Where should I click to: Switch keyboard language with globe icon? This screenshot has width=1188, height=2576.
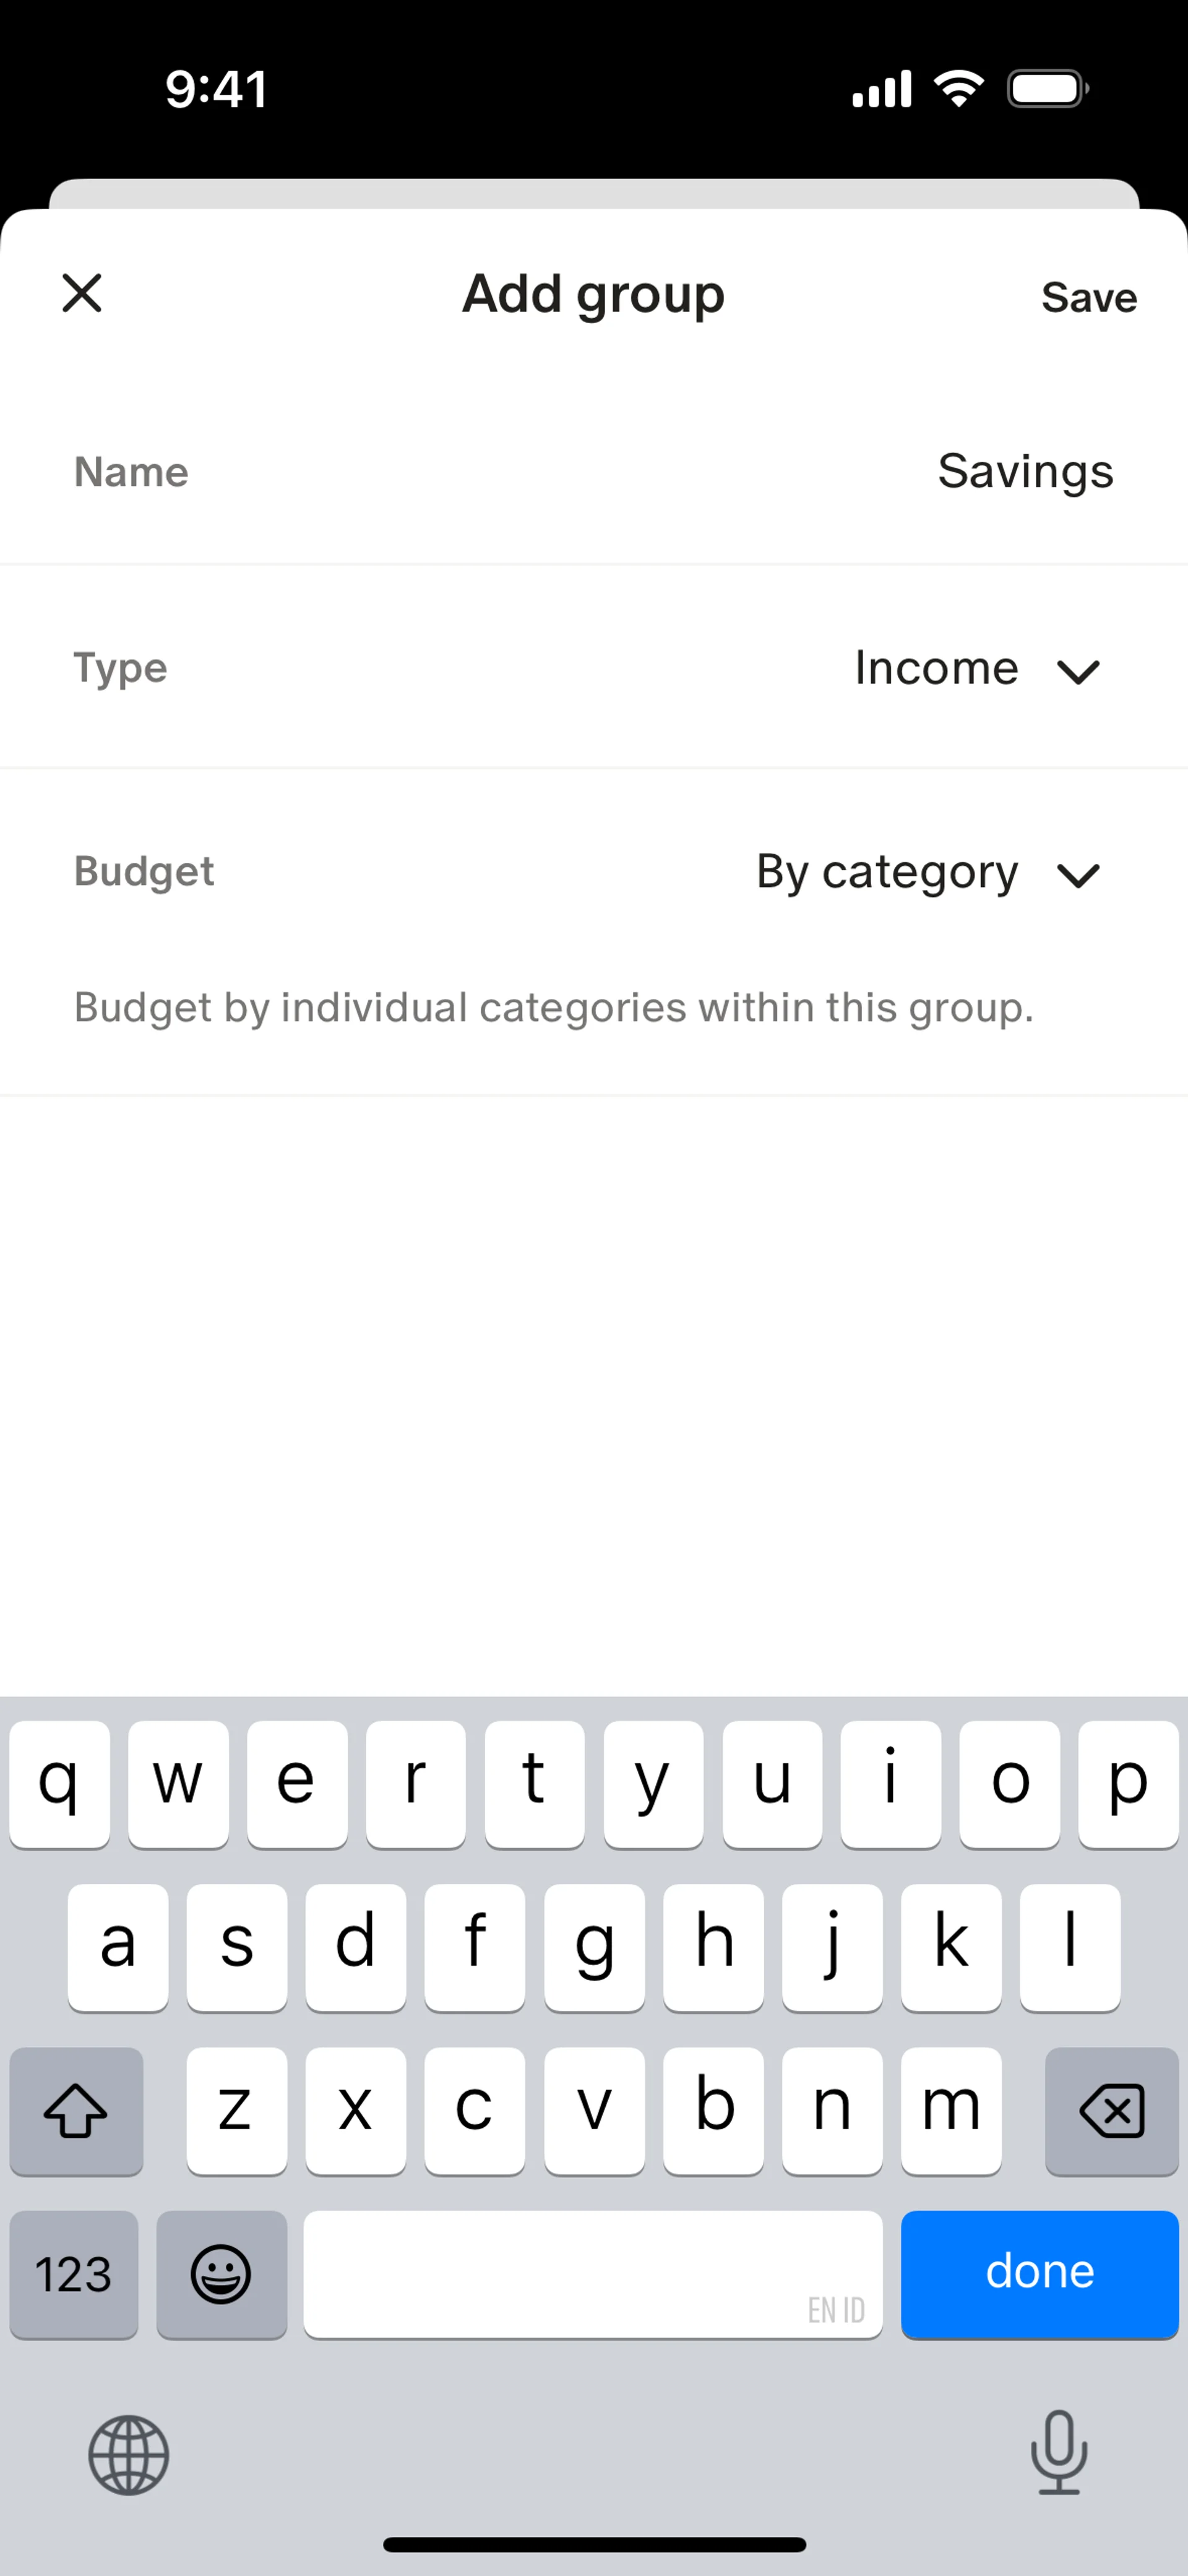pos(128,2455)
